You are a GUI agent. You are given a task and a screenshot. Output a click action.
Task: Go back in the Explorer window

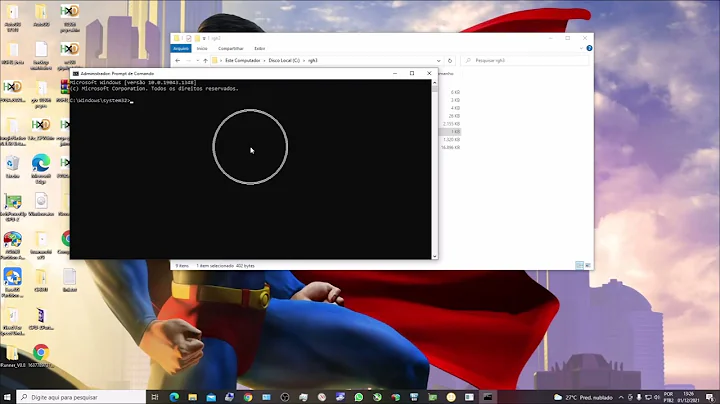point(178,61)
